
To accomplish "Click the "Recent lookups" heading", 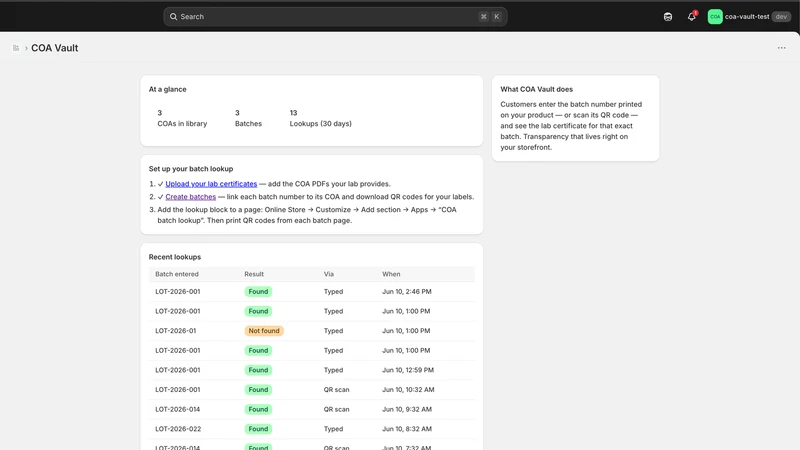I will (174, 257).
